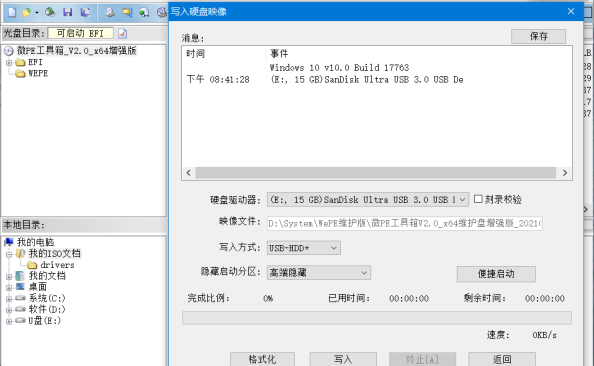Click the 时间 column header
Screen dimensions: 594x366
tap(195, 54)
